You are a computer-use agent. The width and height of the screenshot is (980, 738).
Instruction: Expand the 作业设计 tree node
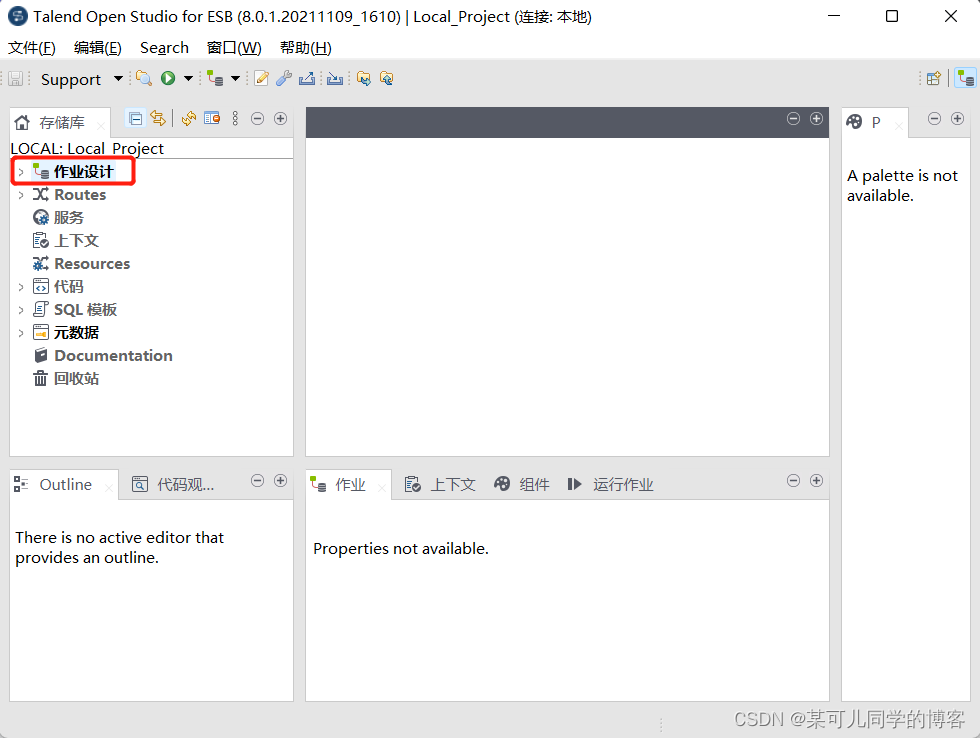21,172
